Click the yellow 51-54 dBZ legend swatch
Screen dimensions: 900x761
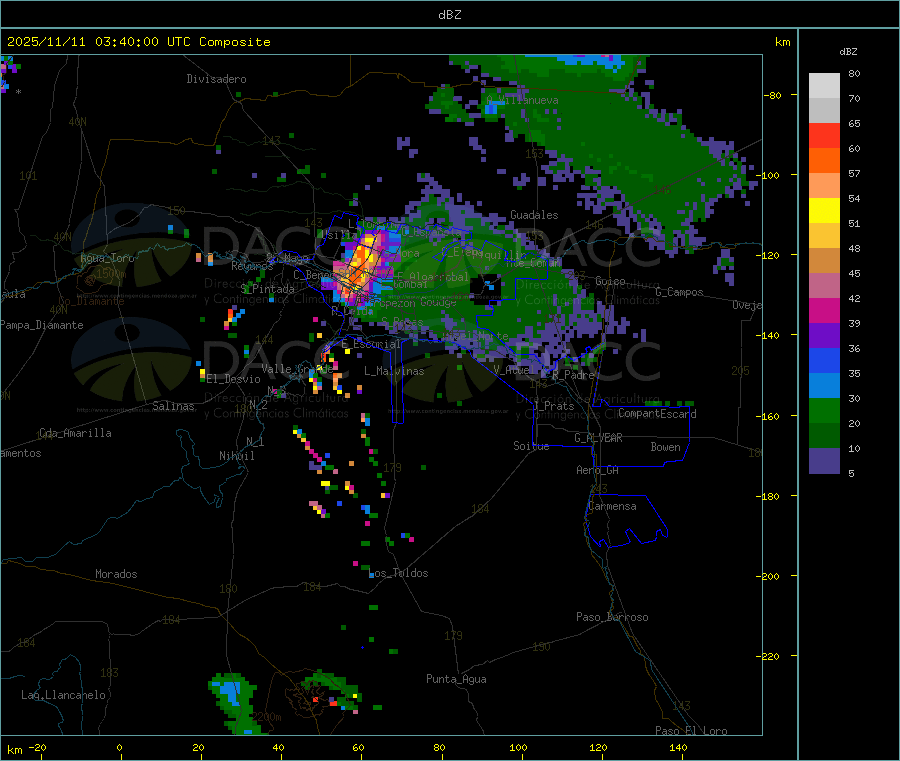[x=824, y=211]
